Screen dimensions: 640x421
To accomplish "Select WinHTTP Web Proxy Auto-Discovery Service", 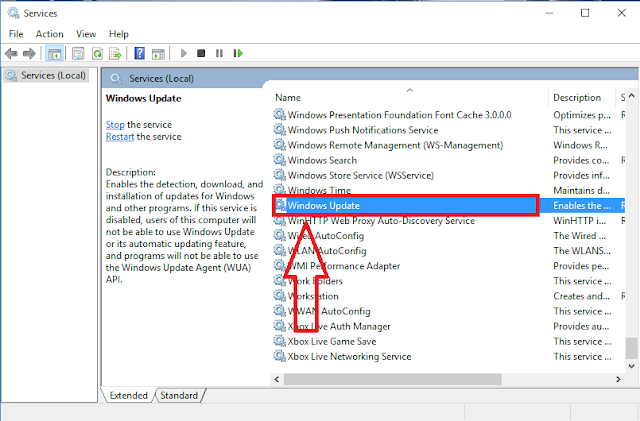I will (381, 221).
